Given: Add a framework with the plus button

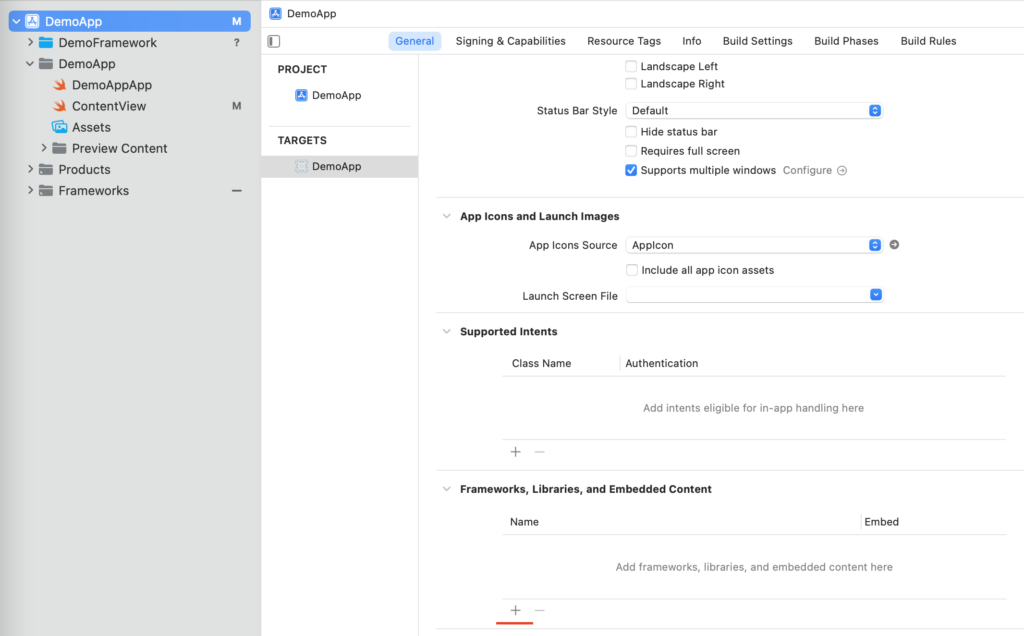Looking at the screenshot, I should 515,611.
